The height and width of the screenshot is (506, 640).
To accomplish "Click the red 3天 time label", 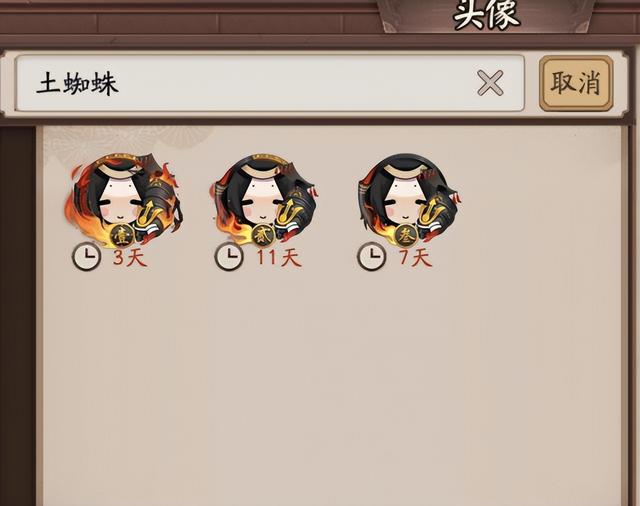I will [130, 257].
